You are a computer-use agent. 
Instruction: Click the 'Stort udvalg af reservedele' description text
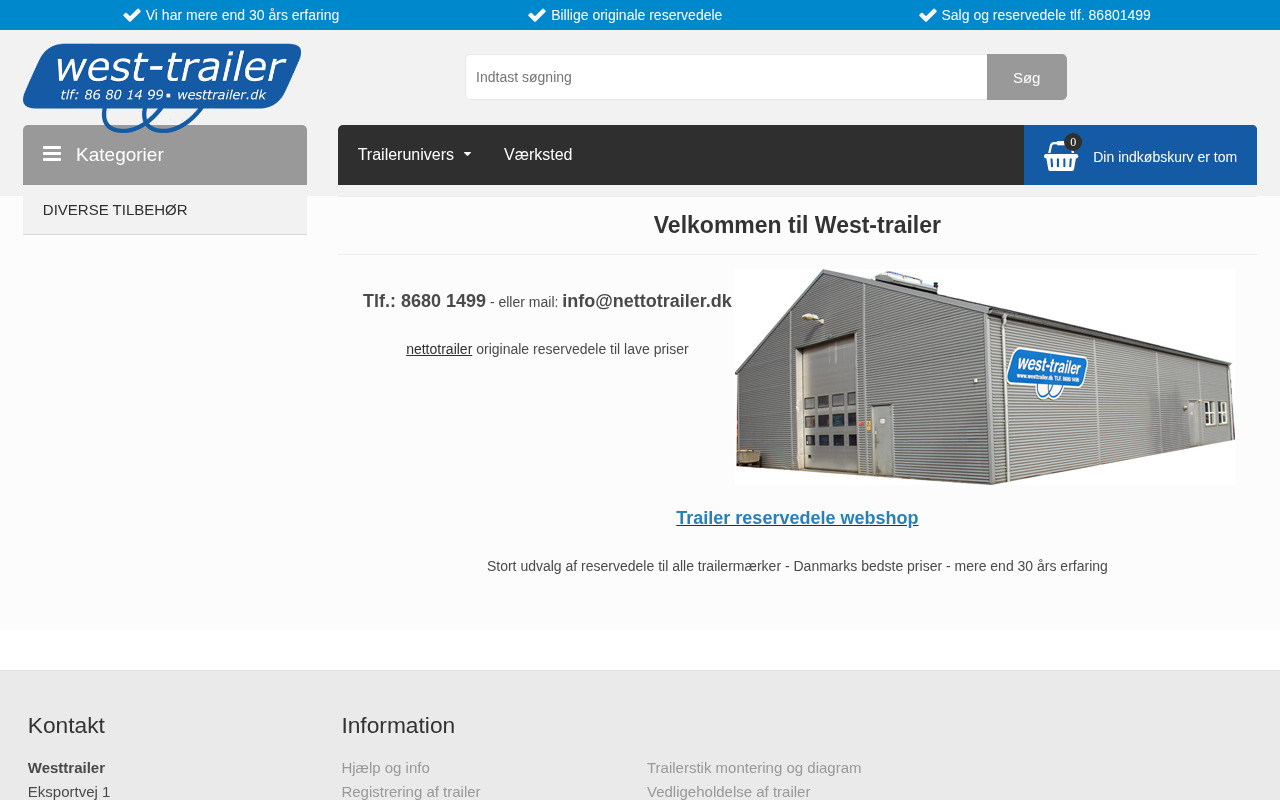tap(797, 566)
